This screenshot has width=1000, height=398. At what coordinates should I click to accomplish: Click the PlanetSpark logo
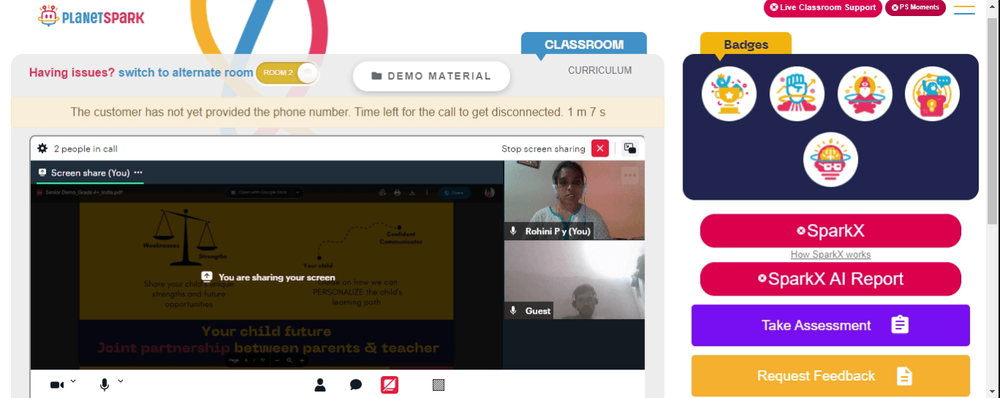point(91,16)
